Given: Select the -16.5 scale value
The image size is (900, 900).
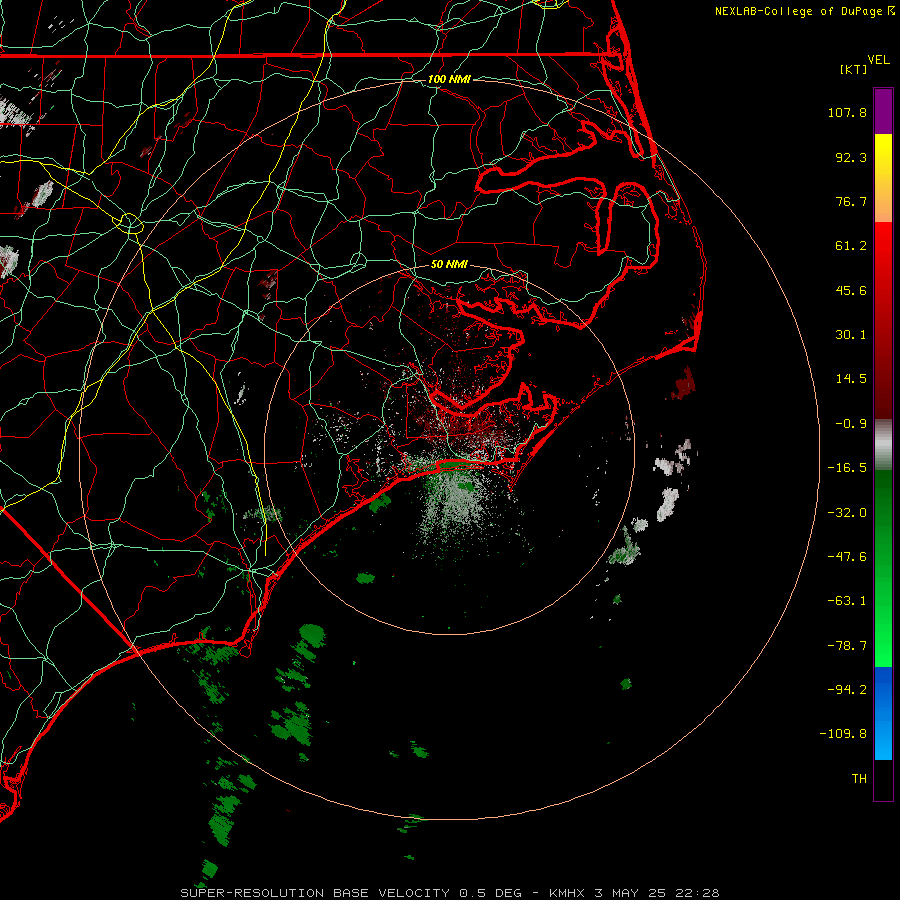Looking at the screenshot, I should point(847,468).
